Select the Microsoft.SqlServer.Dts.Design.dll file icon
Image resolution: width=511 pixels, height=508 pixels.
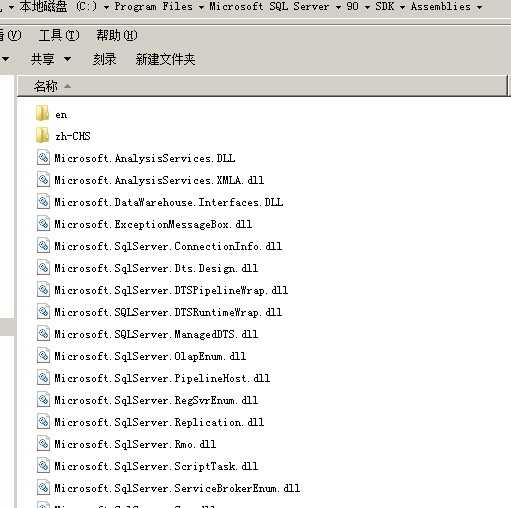[x=43, y=268]
